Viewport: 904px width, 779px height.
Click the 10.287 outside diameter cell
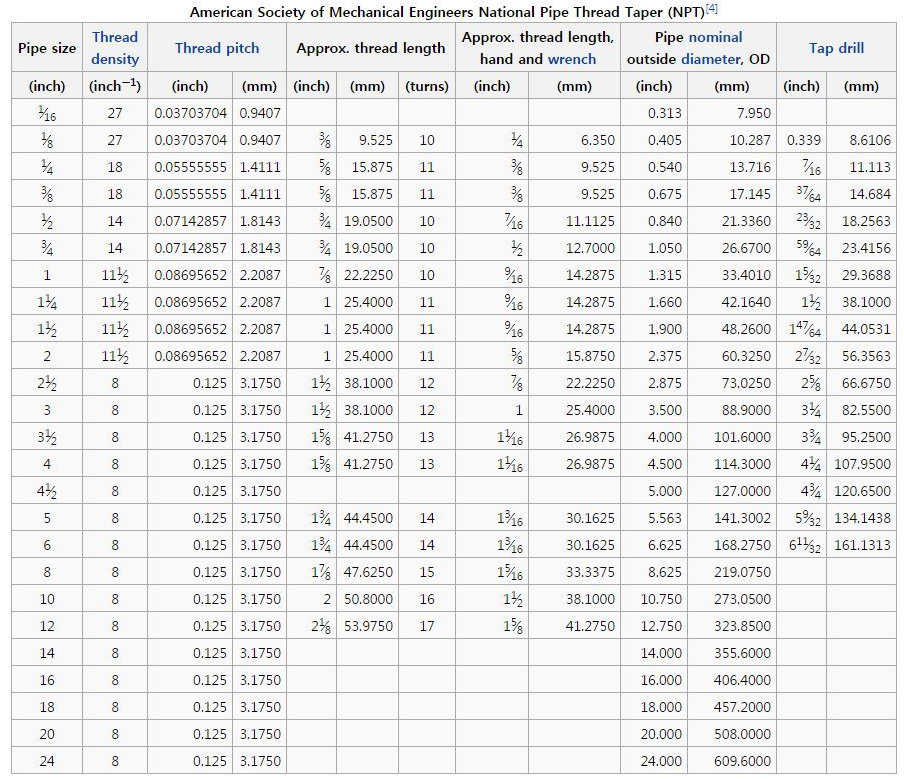tap(732, 140)
